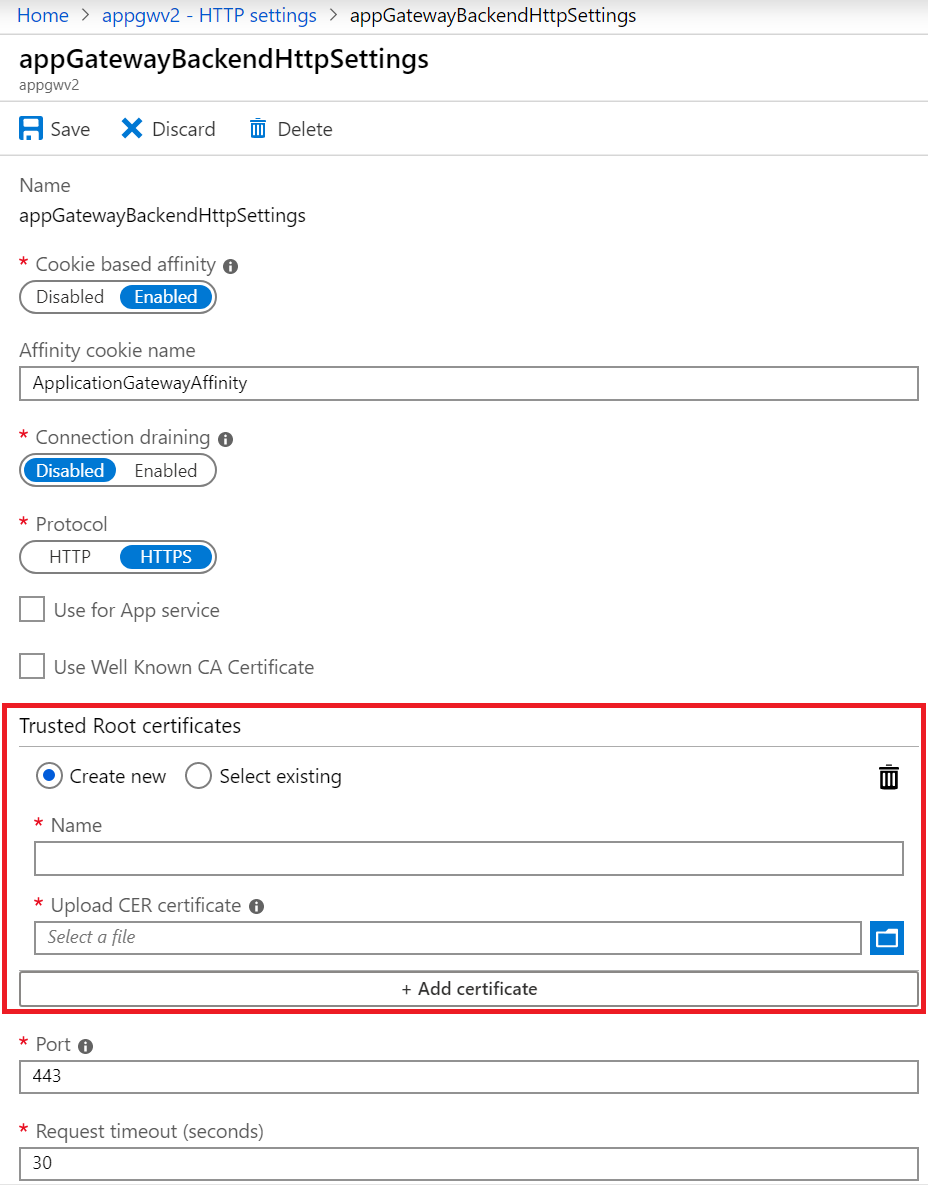Click the Save floppy disk icon
The height and width of the screenshot is (1185, 928).
coord(31,128)
